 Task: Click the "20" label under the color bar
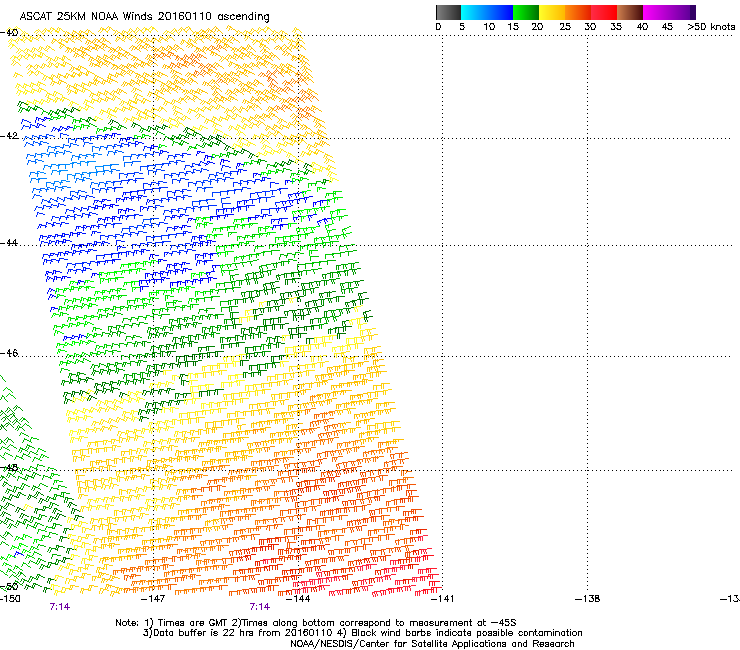(x=538, y=27)
